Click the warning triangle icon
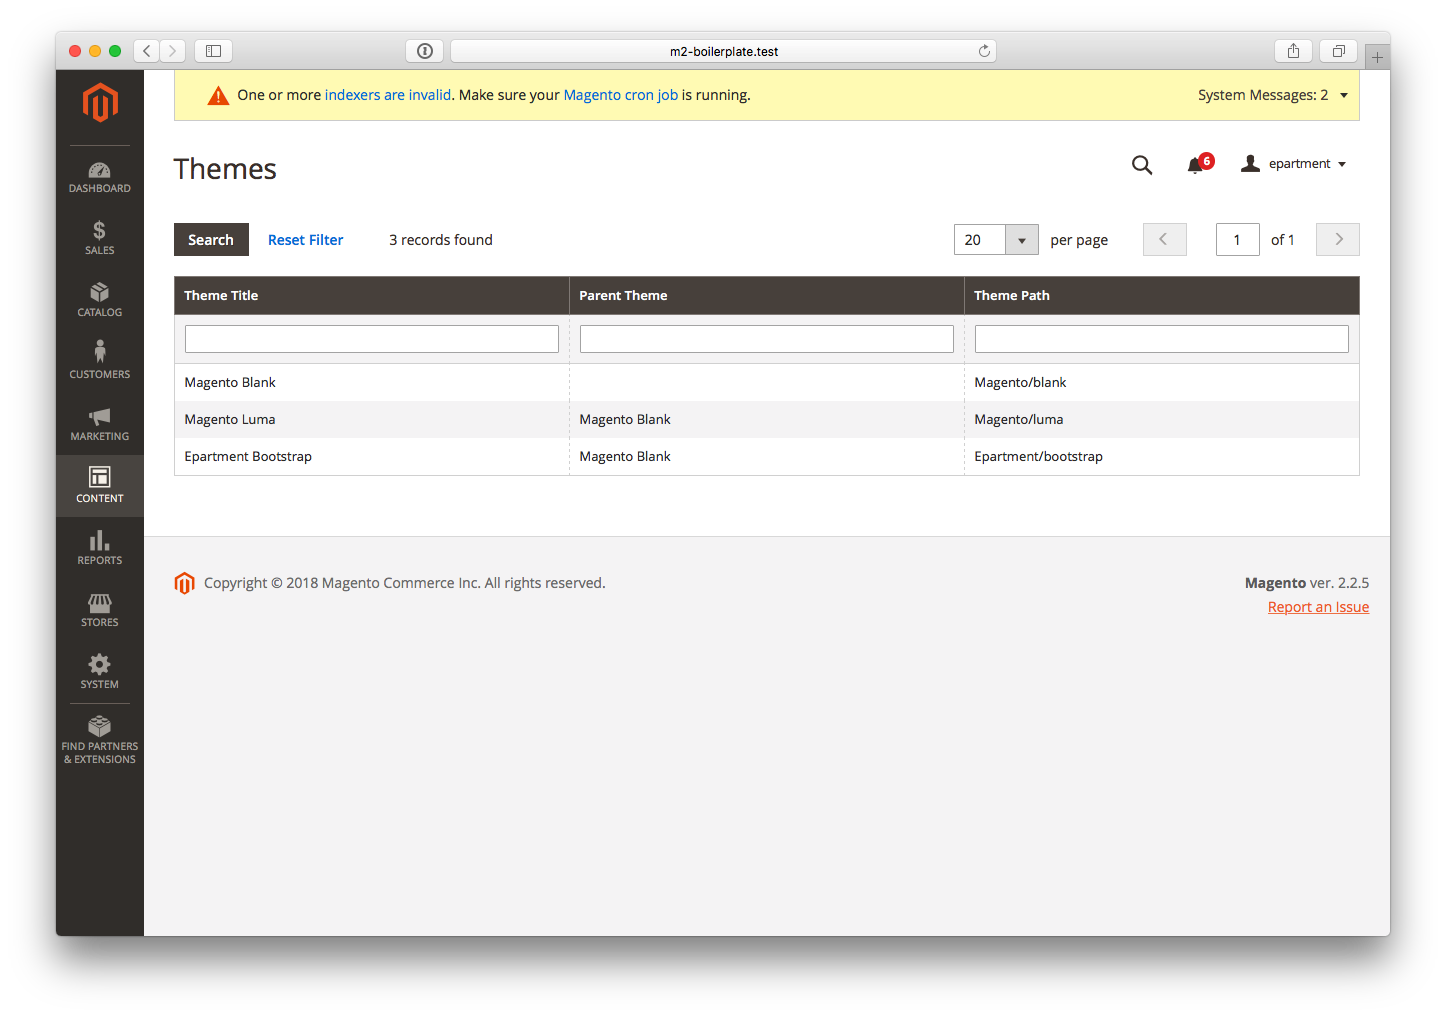1446x1016 pixels. tap(218, 96)
